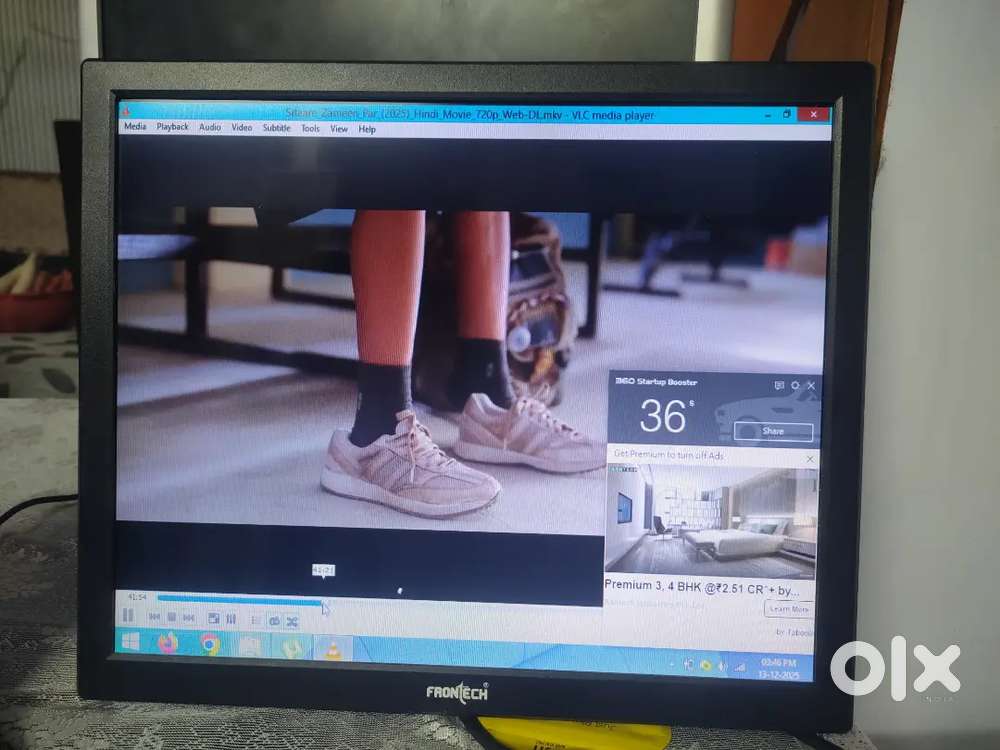Select the Next media icon
1000x750 pixels.
pyautogui.click(x=188, y=617)
